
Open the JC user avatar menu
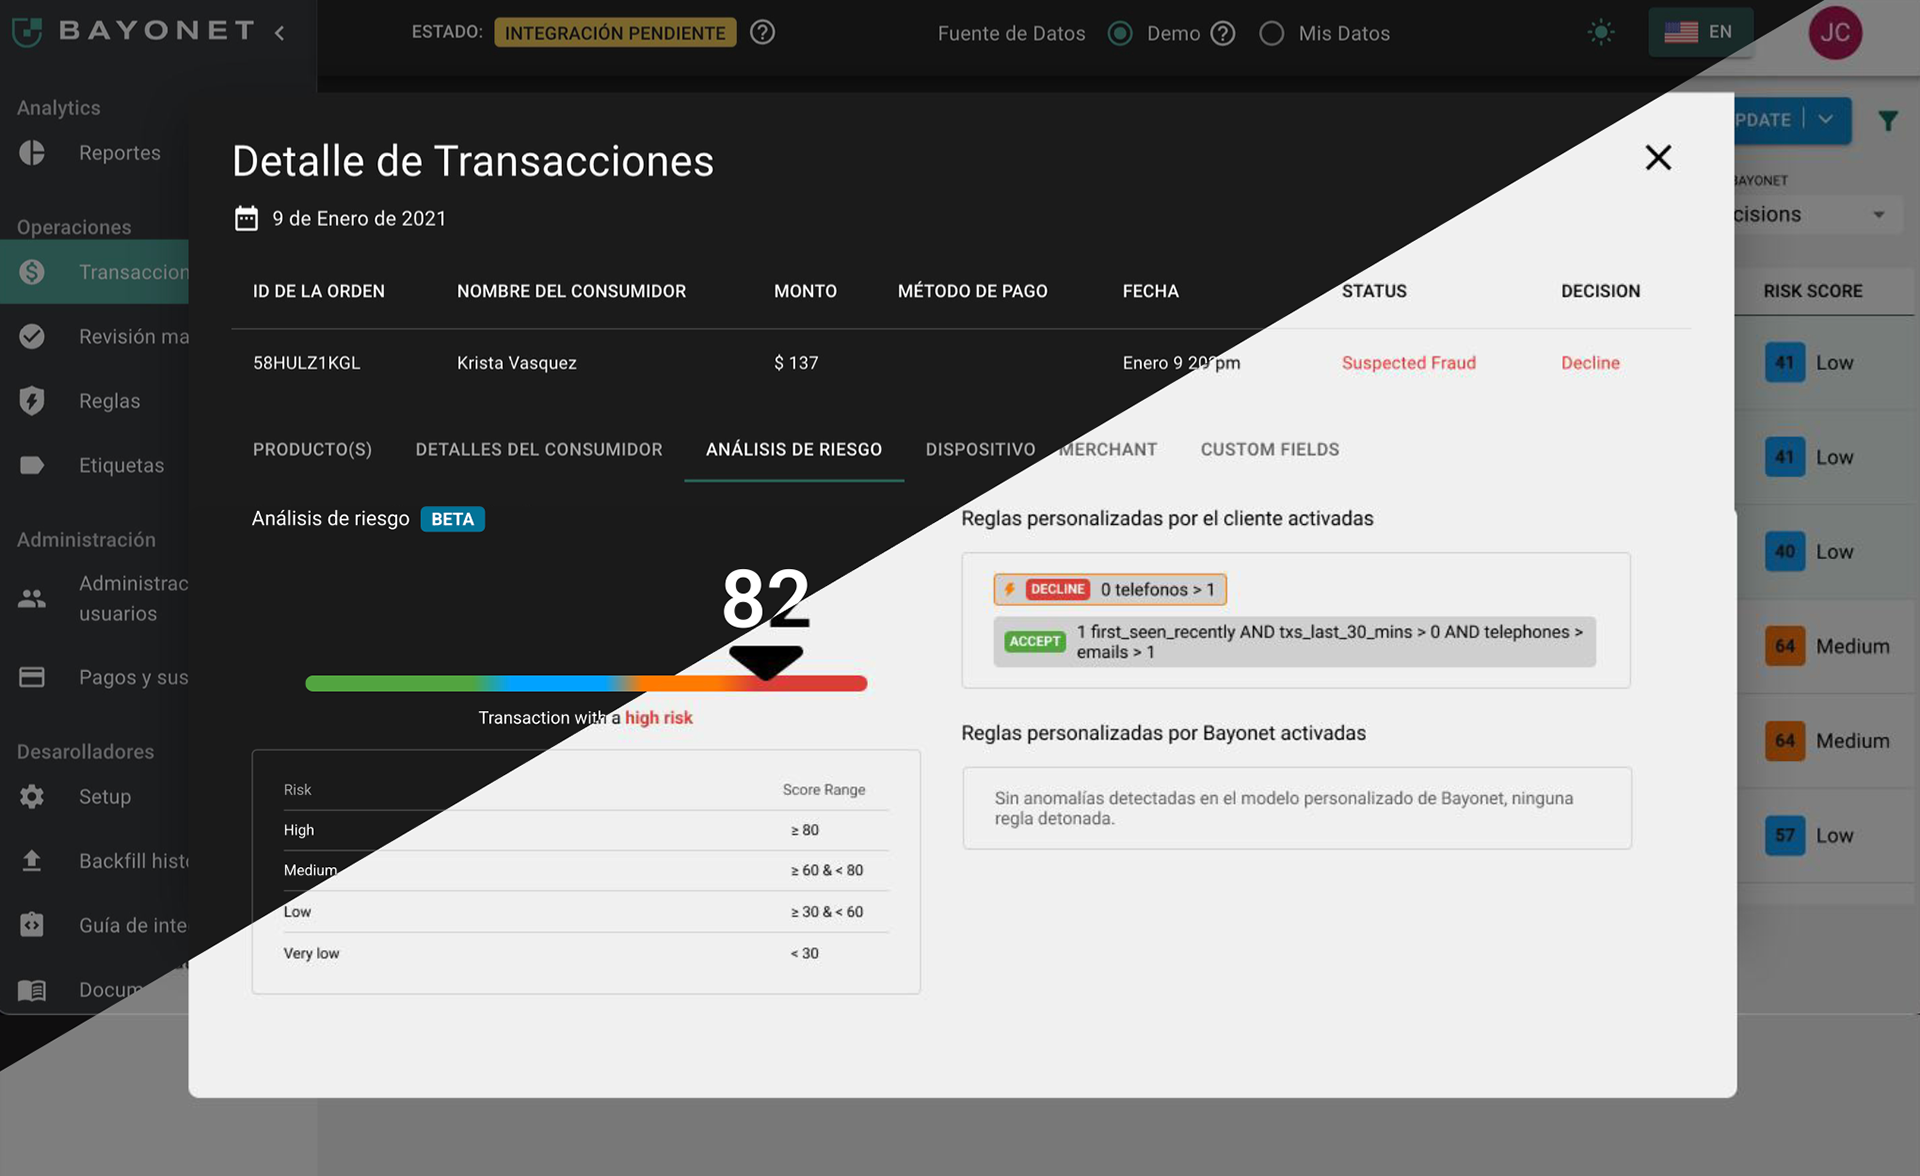click(1835, 32)
